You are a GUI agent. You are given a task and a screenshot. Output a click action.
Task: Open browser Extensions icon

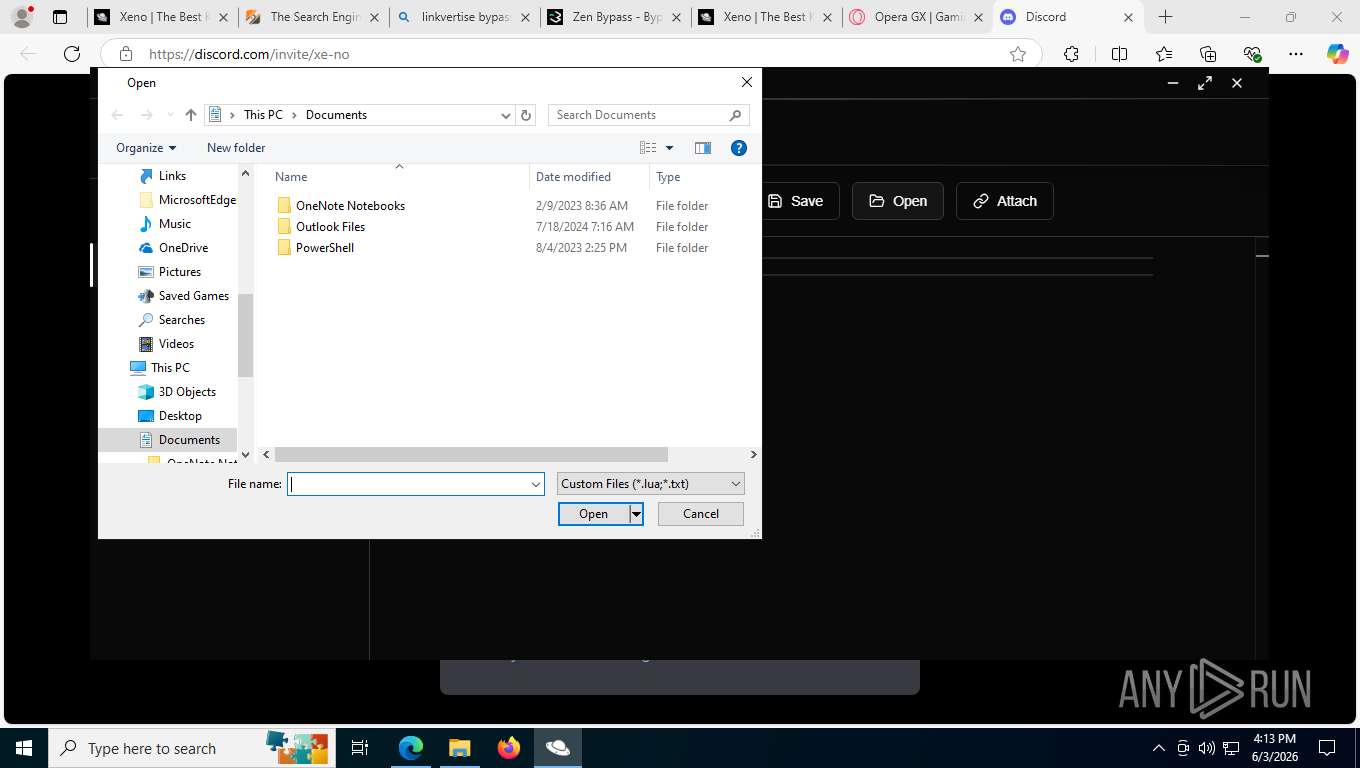(x=1071, y=54)
